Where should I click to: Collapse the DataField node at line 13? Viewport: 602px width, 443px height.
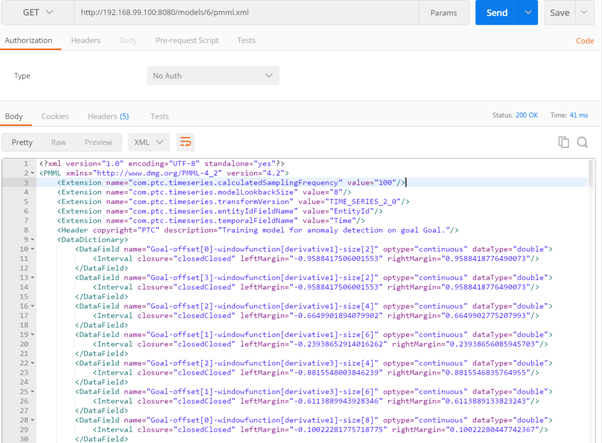tap(33, 278)
